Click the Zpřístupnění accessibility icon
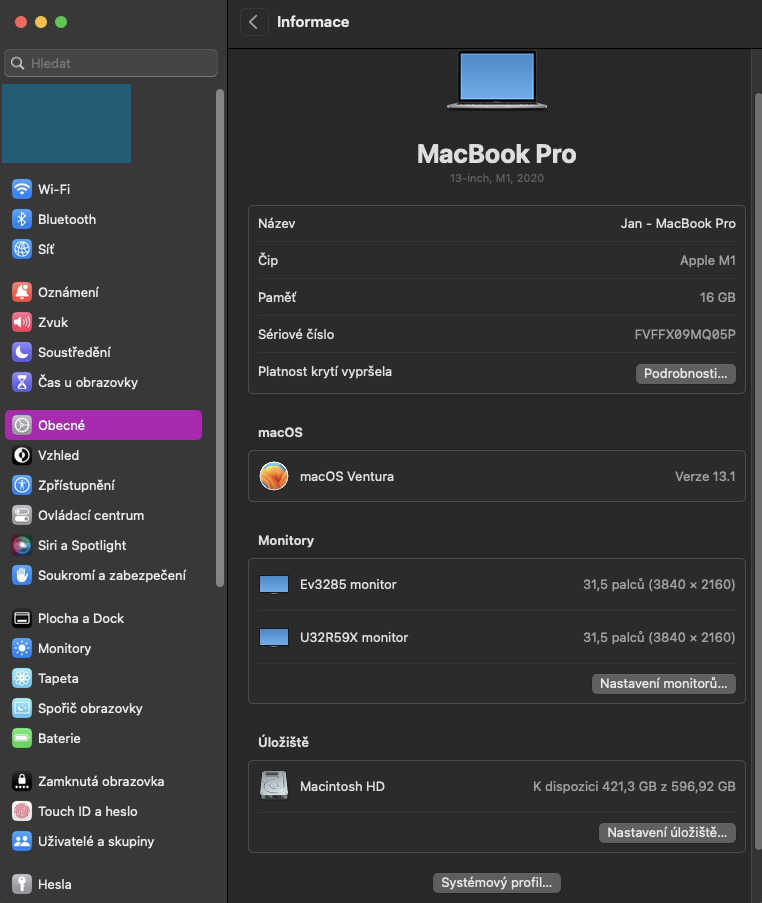The width and height of the screenshot is (762, 903). [22, 485]
